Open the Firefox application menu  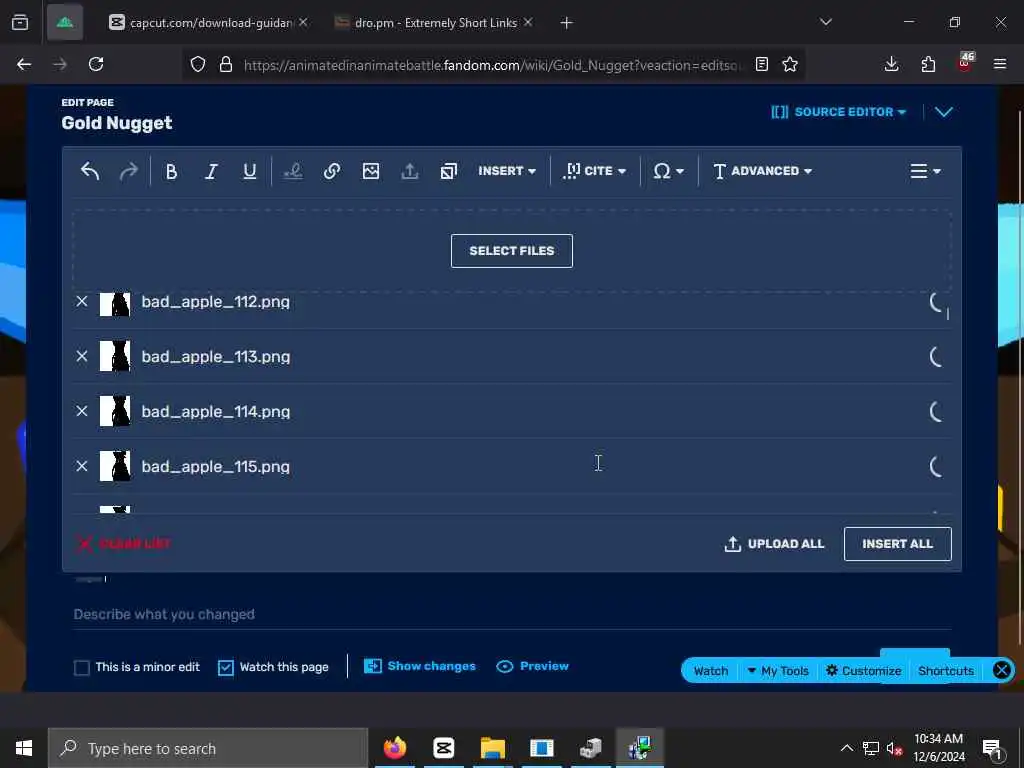(x=1000, y=64)
